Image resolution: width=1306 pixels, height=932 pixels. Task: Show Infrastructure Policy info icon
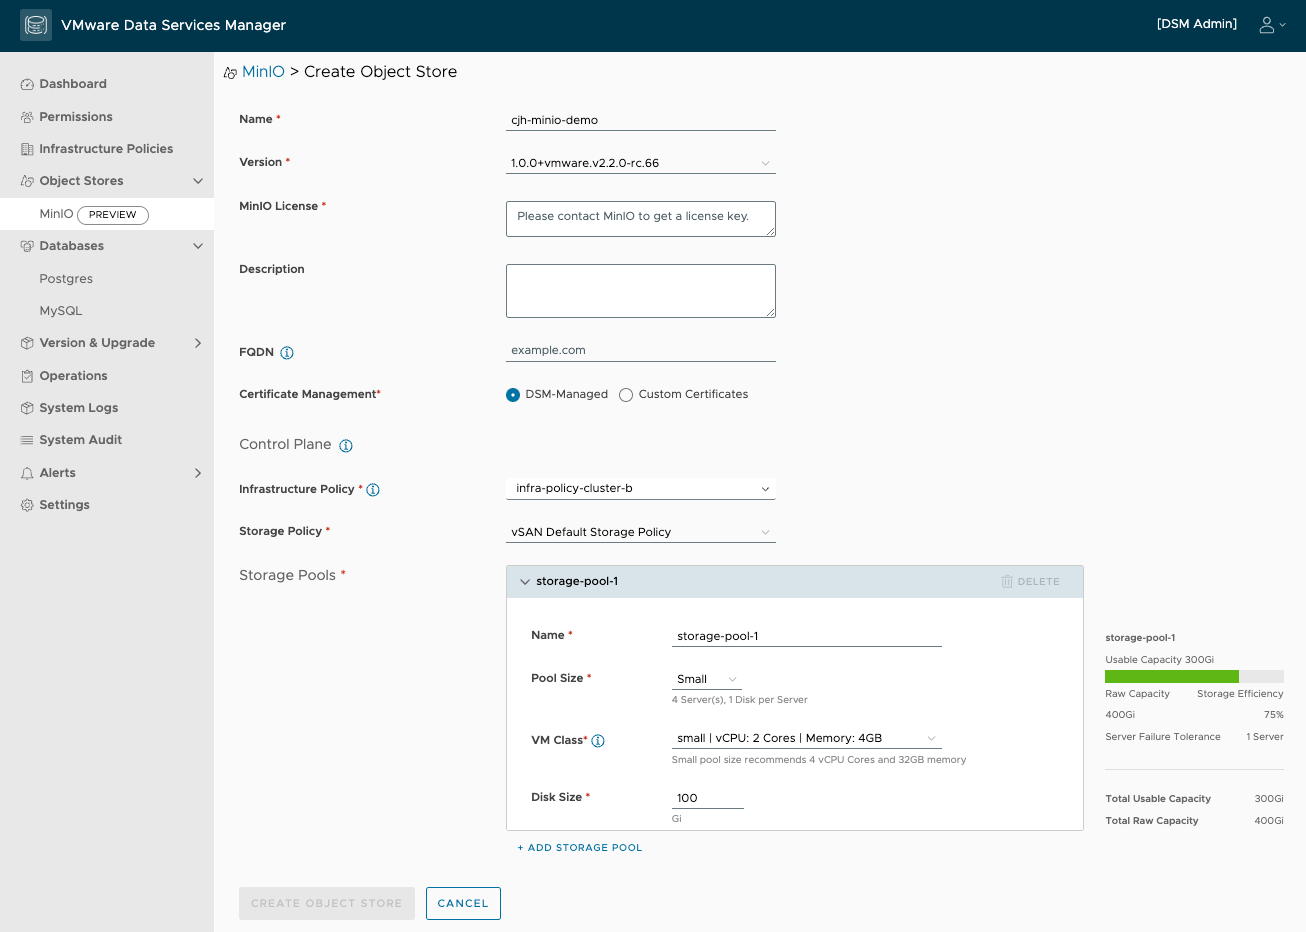tap(373, 490)
